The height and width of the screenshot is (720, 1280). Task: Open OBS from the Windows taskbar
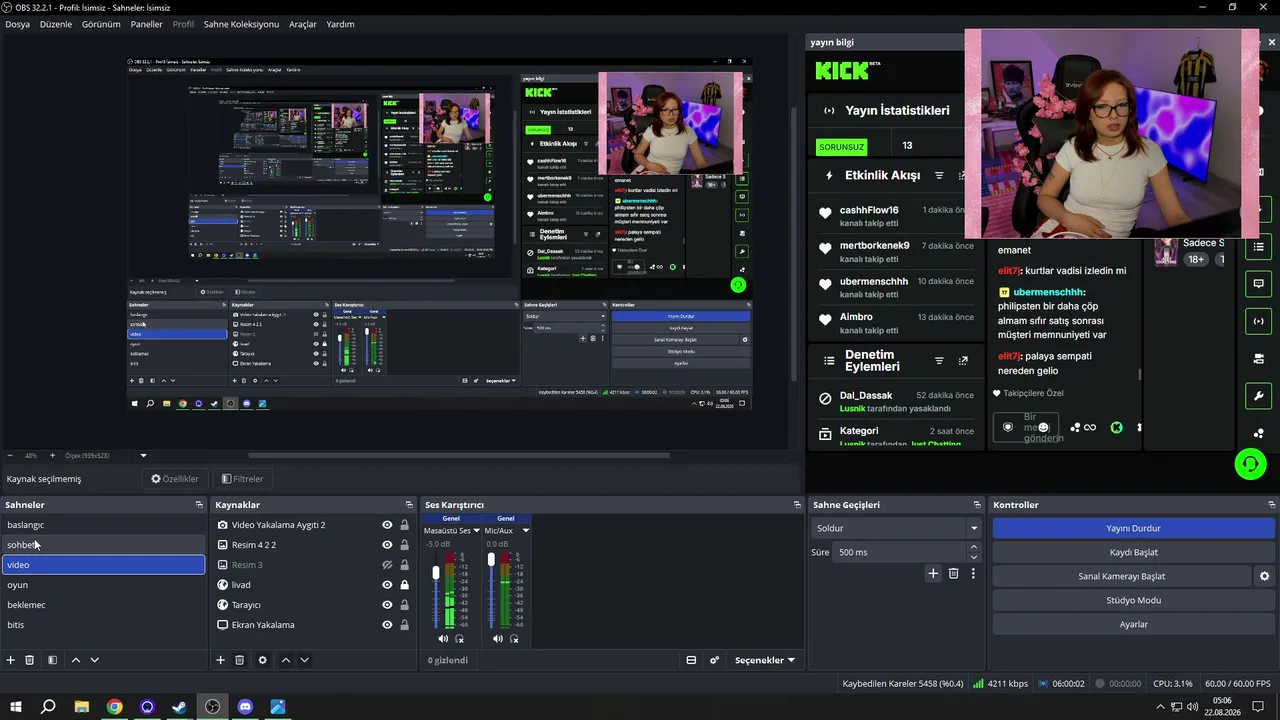213,707
